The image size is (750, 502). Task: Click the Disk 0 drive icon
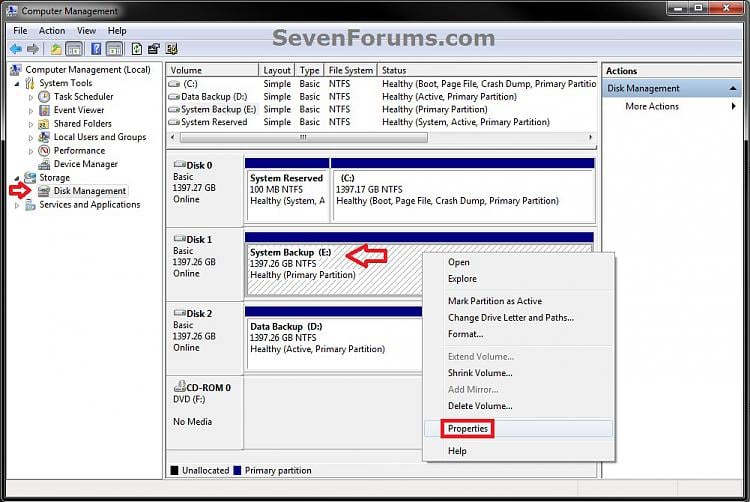pyautogui.click(x=179, y=164)
